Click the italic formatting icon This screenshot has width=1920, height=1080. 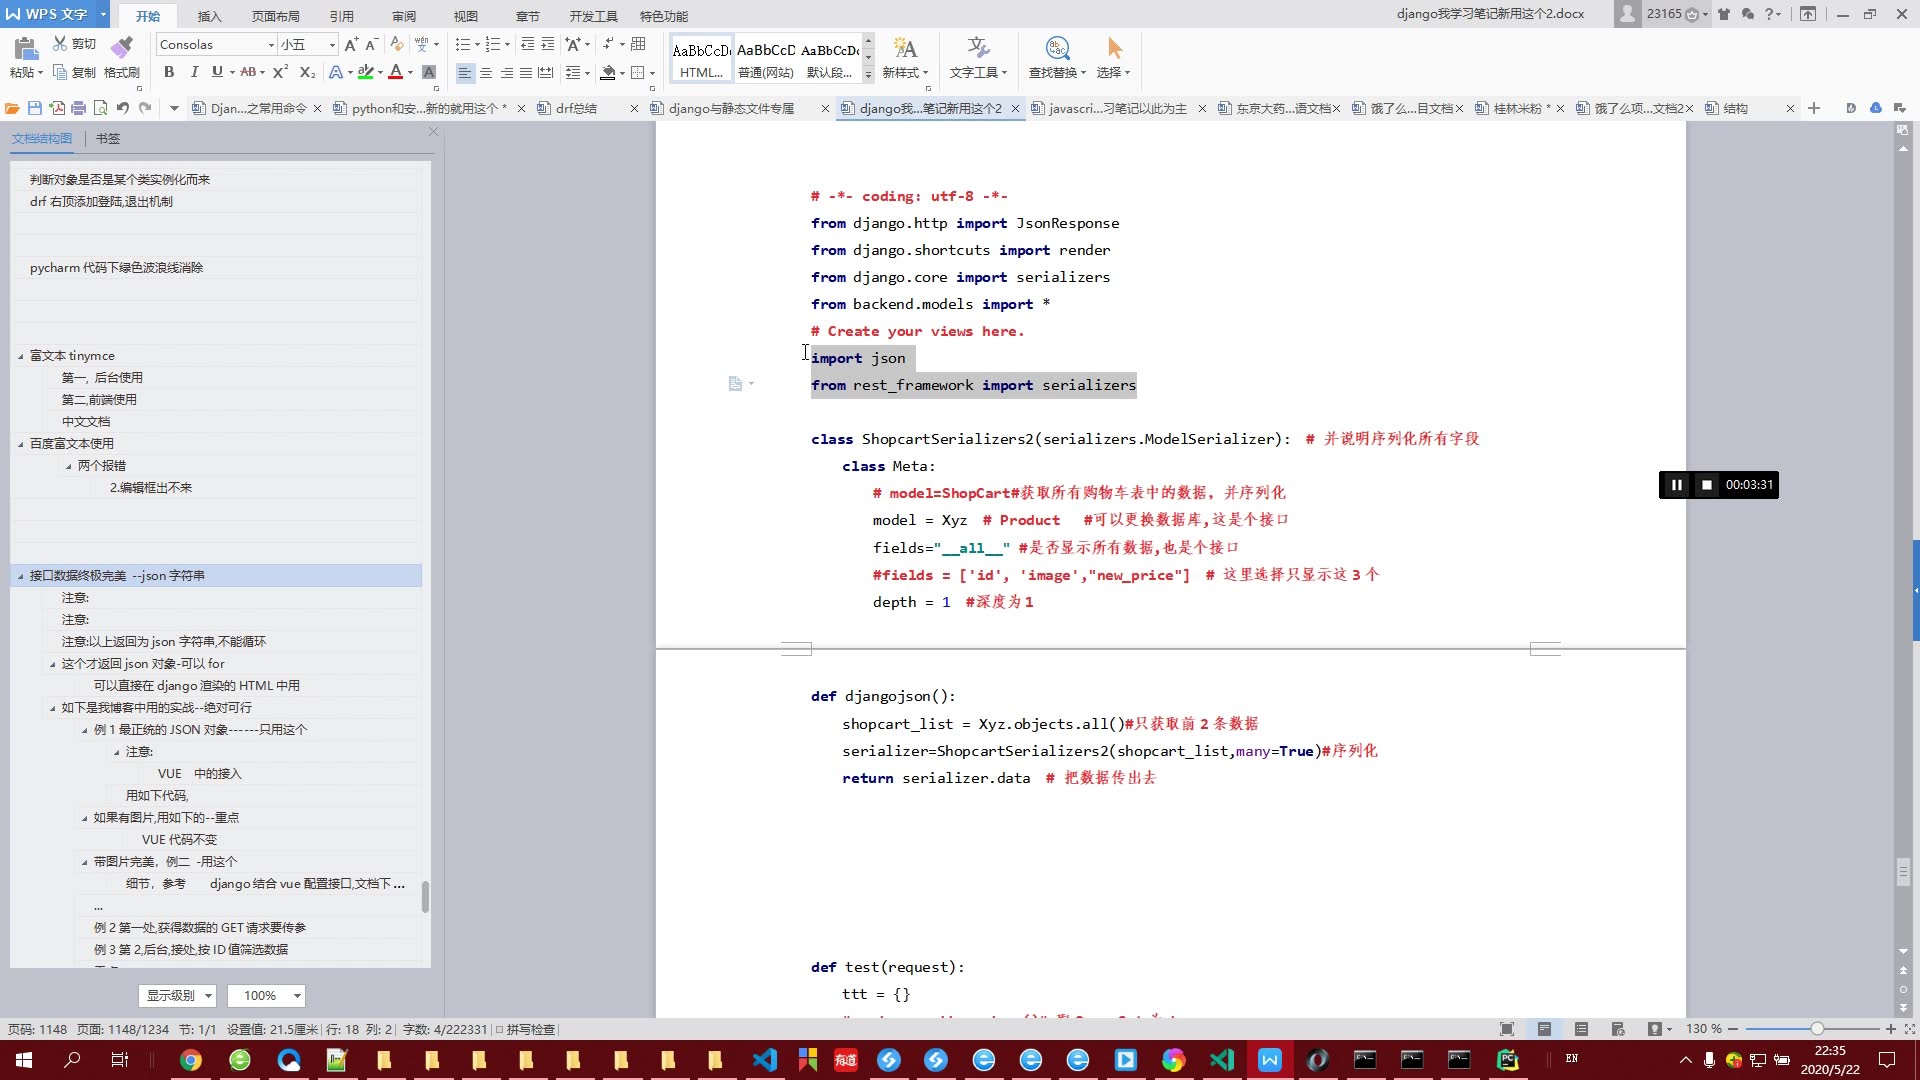pyautogui.click(x=194, y=72)
